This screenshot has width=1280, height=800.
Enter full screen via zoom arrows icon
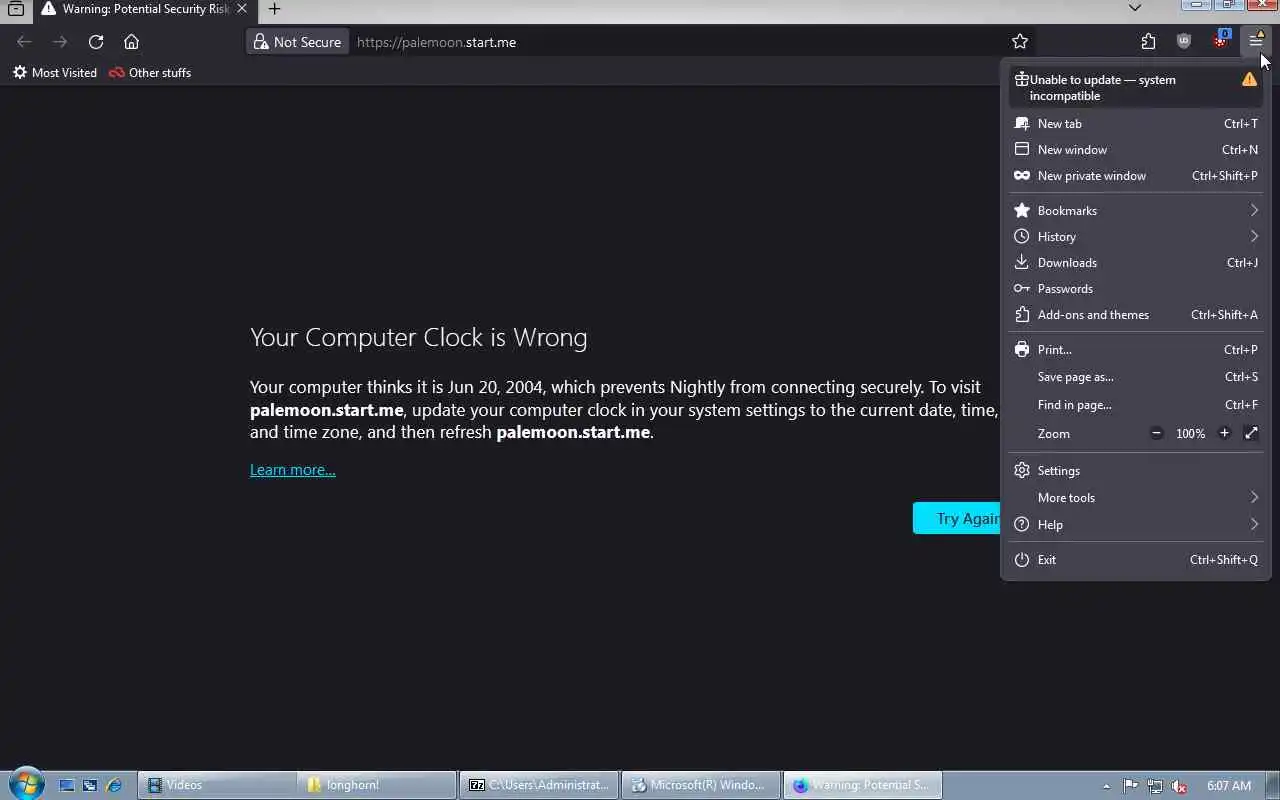click(1251, 434)
